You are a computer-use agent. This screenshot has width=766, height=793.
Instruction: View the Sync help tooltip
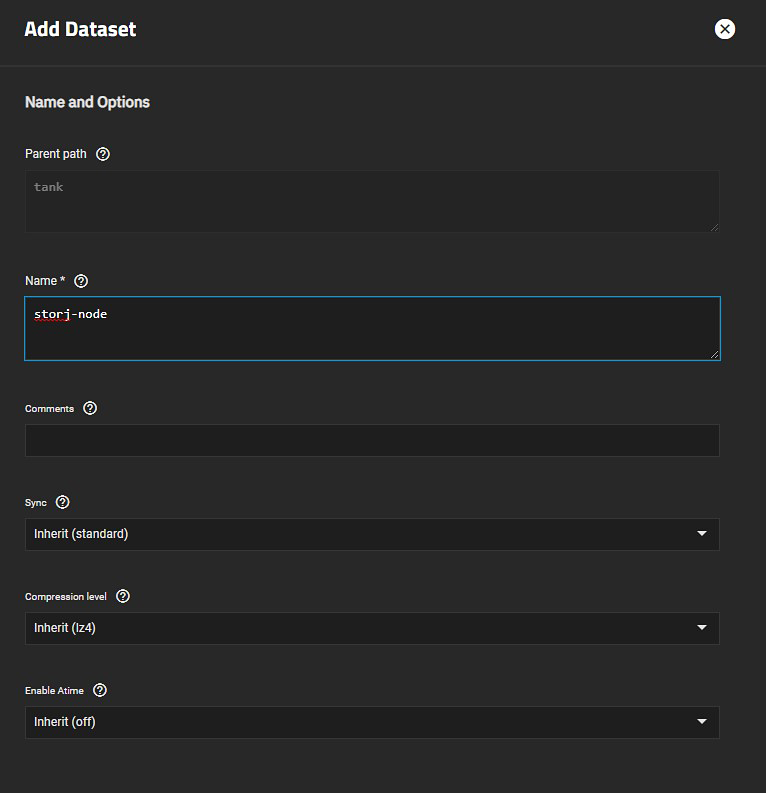pos(63,502)
